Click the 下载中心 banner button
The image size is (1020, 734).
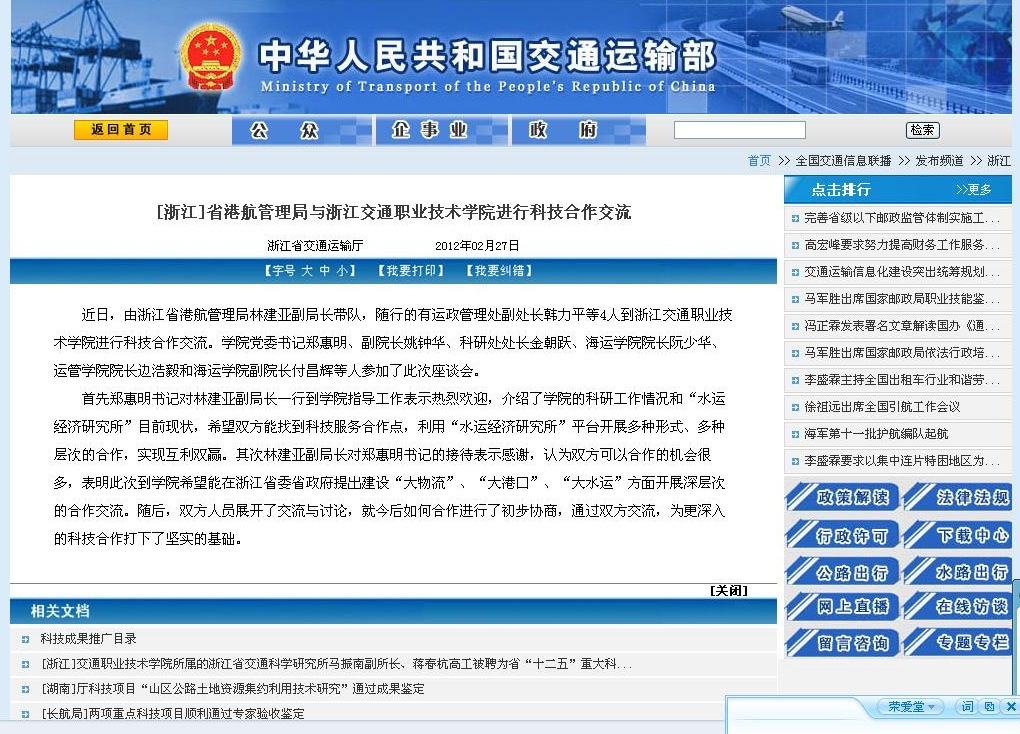coord(957,535)
